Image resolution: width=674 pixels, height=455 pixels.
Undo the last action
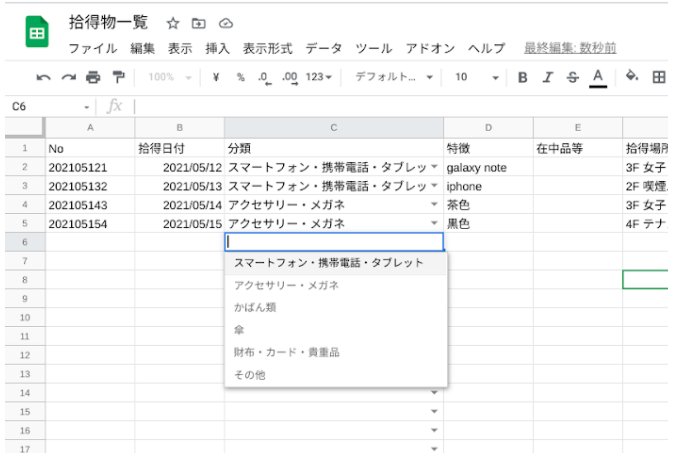point(43,77)
